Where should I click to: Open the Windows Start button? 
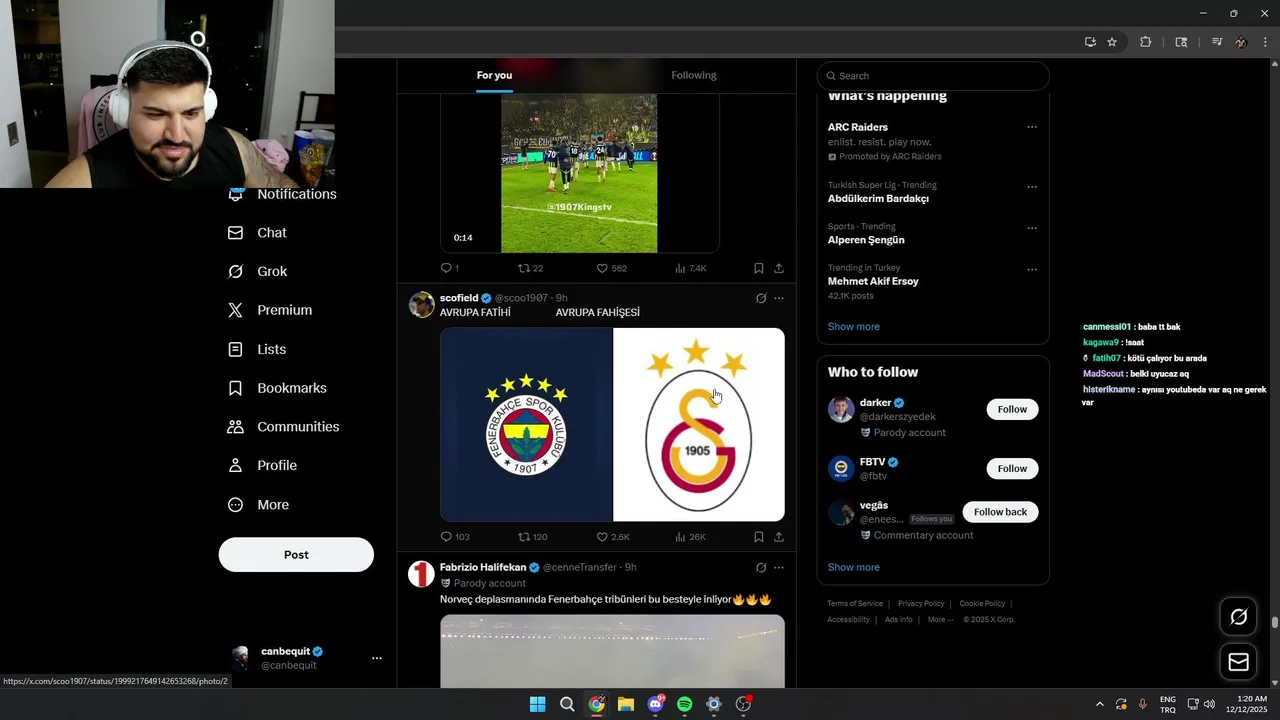coord(538,704)
